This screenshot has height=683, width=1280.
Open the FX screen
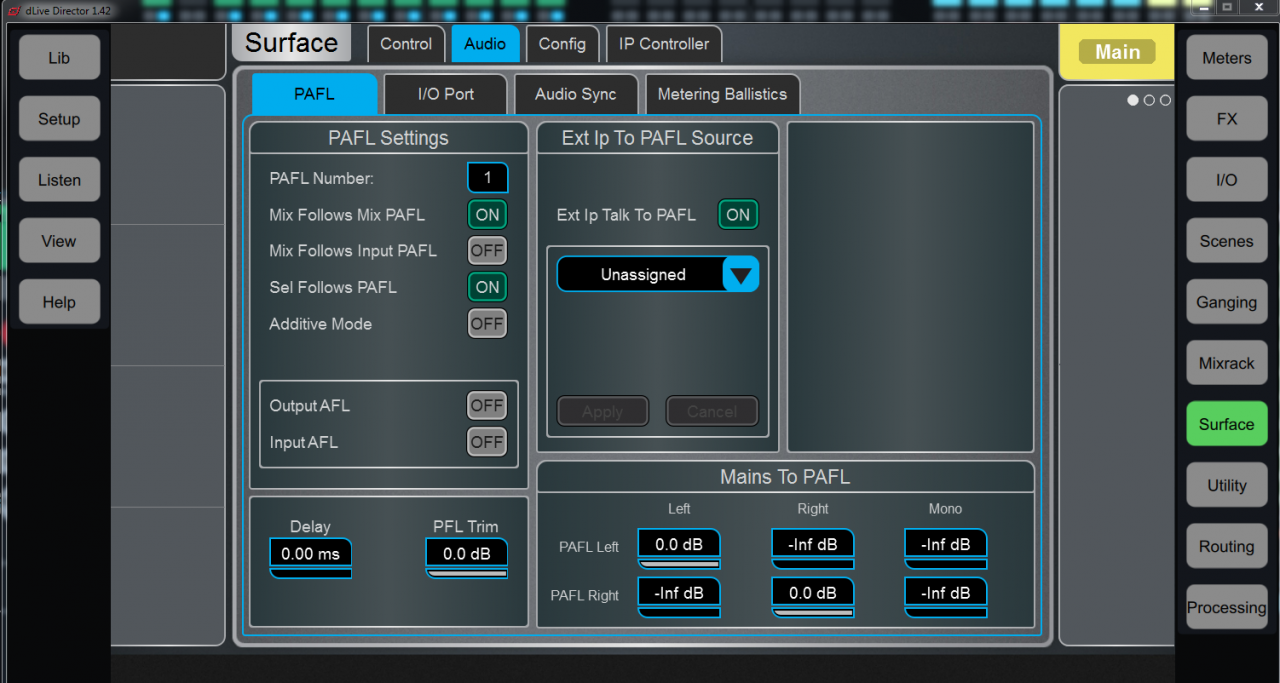pos(1227,119)
